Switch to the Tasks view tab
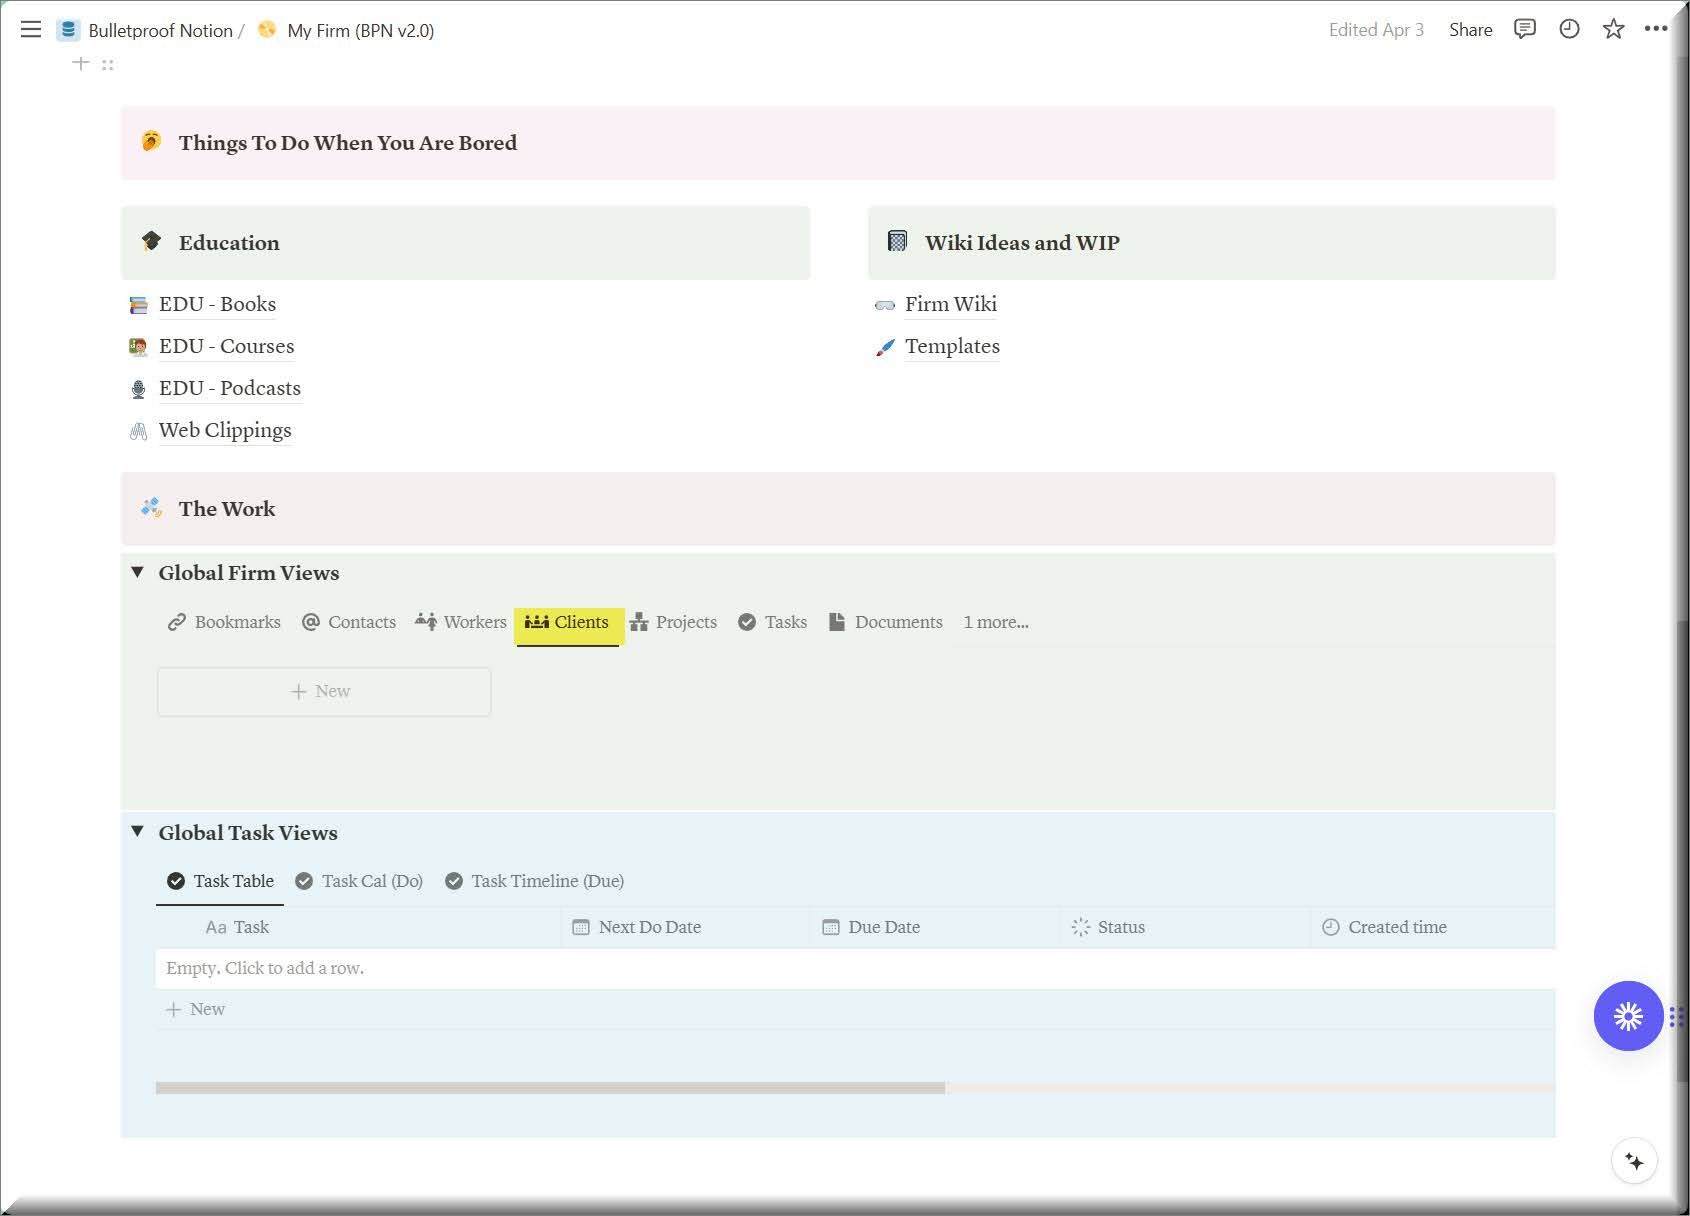This screenshot has width=1690, height=1216. click(x=772, y=622)
